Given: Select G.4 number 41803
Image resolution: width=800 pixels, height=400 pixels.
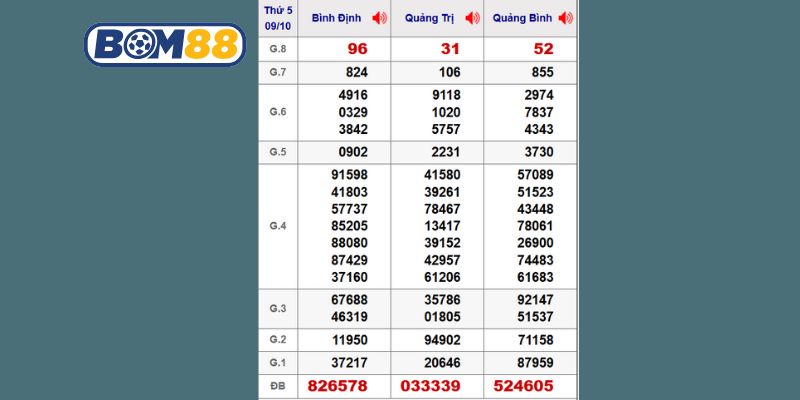Looking at the screenshot, I should [349, 192].
